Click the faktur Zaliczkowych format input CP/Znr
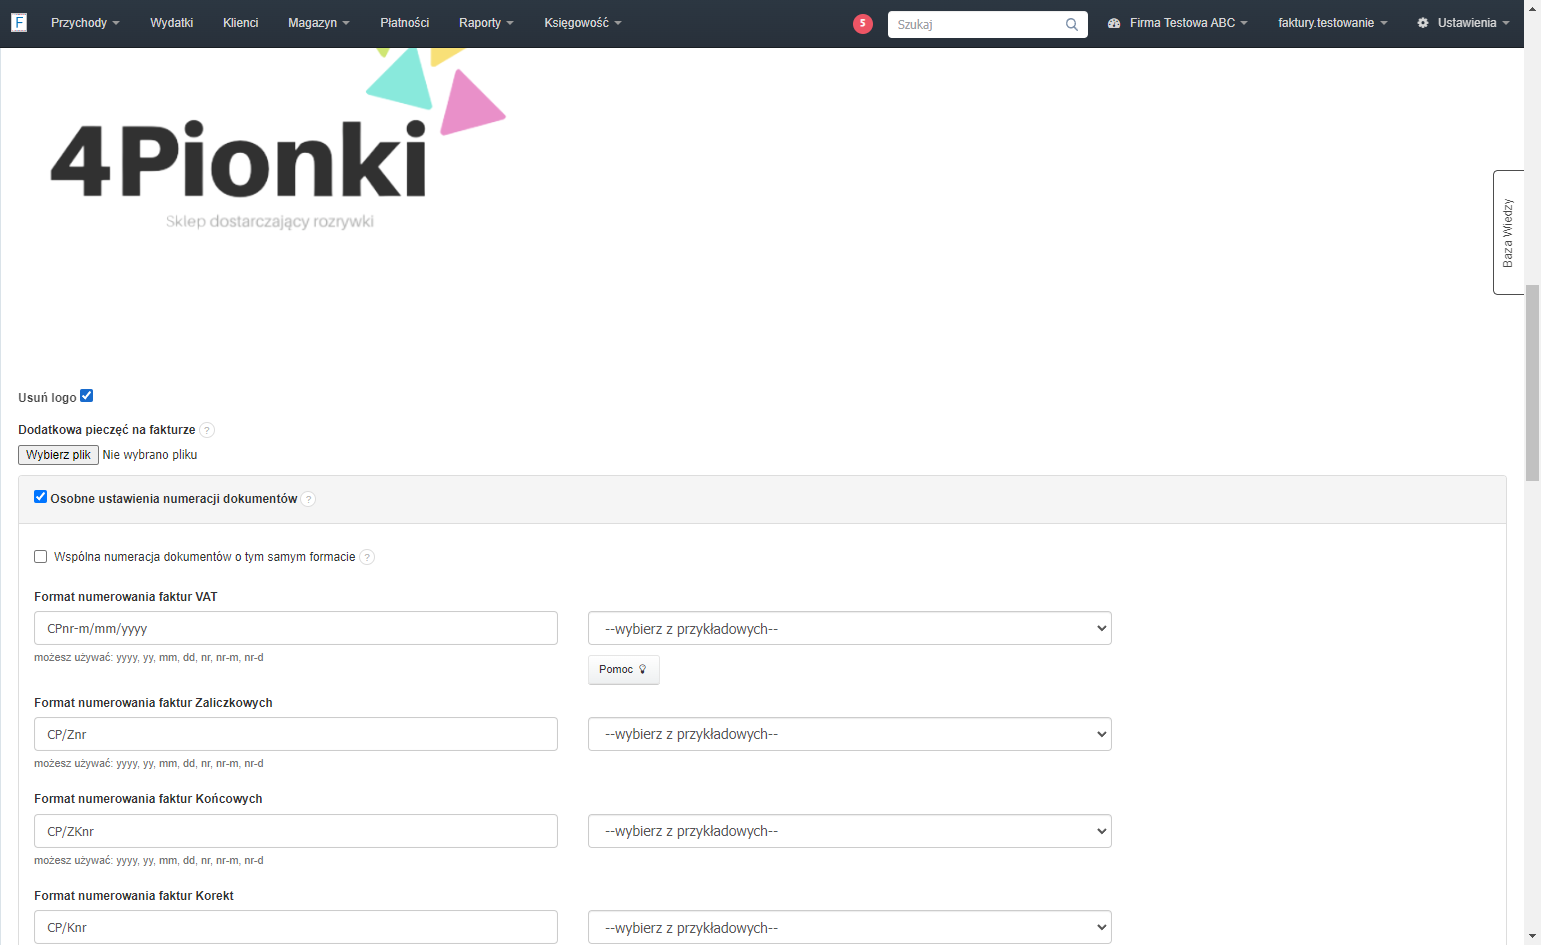Screen dimensions: 1541x945 (x=296, y=734)
